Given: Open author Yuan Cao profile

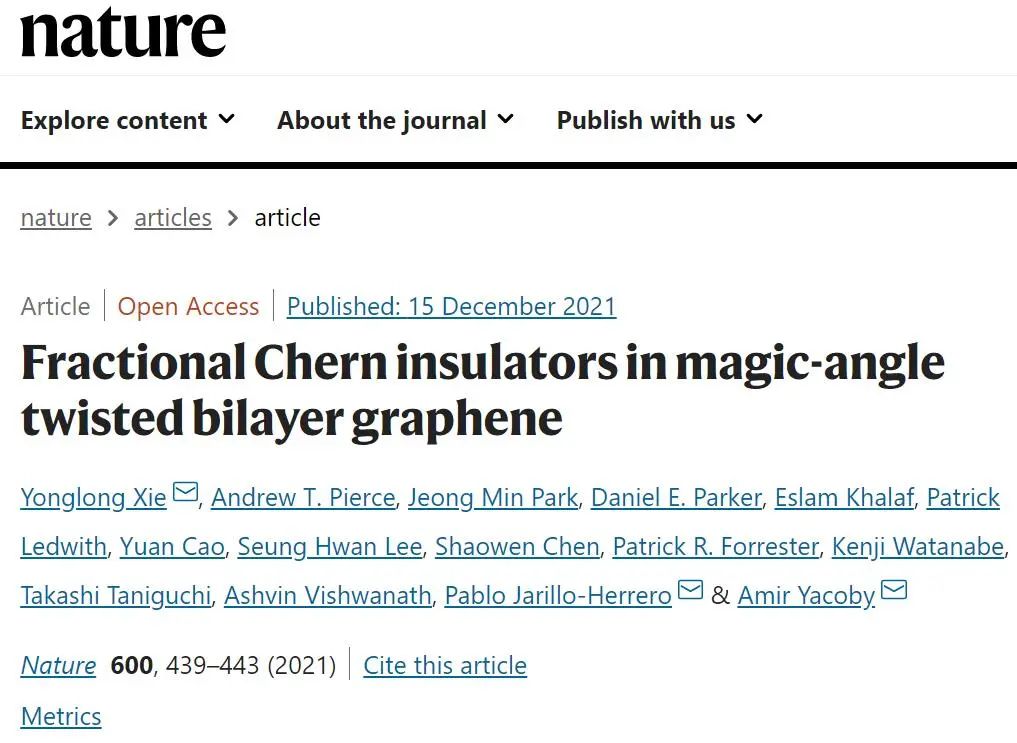Looking at the screenshot, I should point(172,547).
